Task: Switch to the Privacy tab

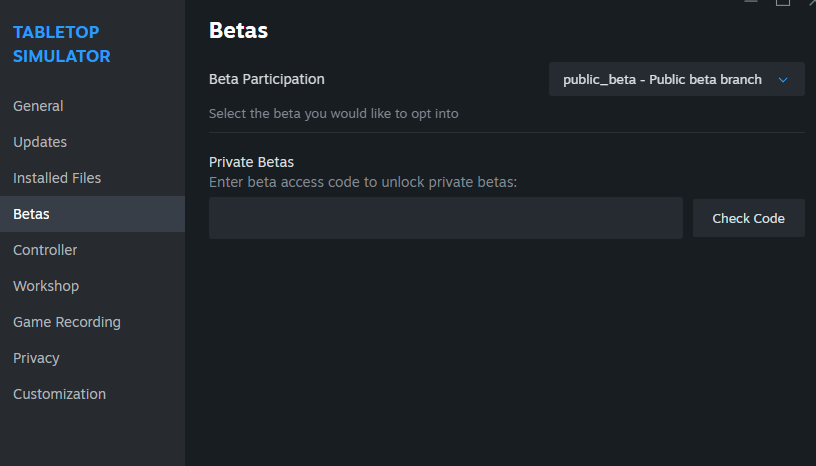Action: point(36,358)
